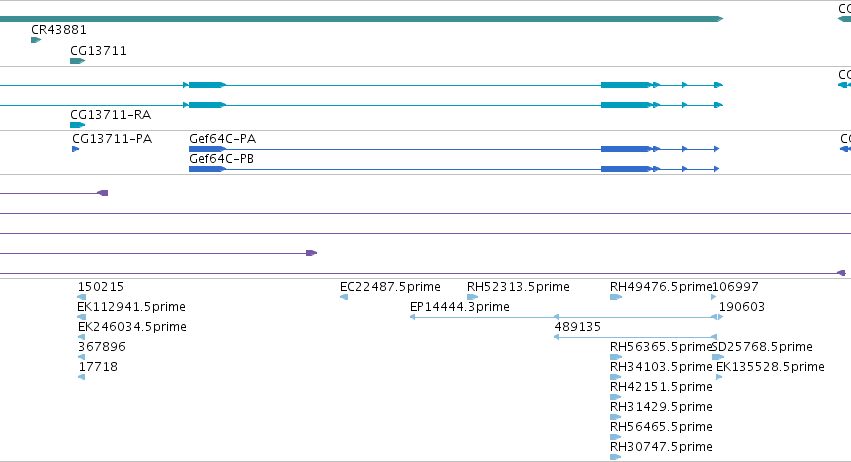Select the light-blue line beneath the 489135 label
The width and height of the screenshot is (851, 462).
pos(636,337)
